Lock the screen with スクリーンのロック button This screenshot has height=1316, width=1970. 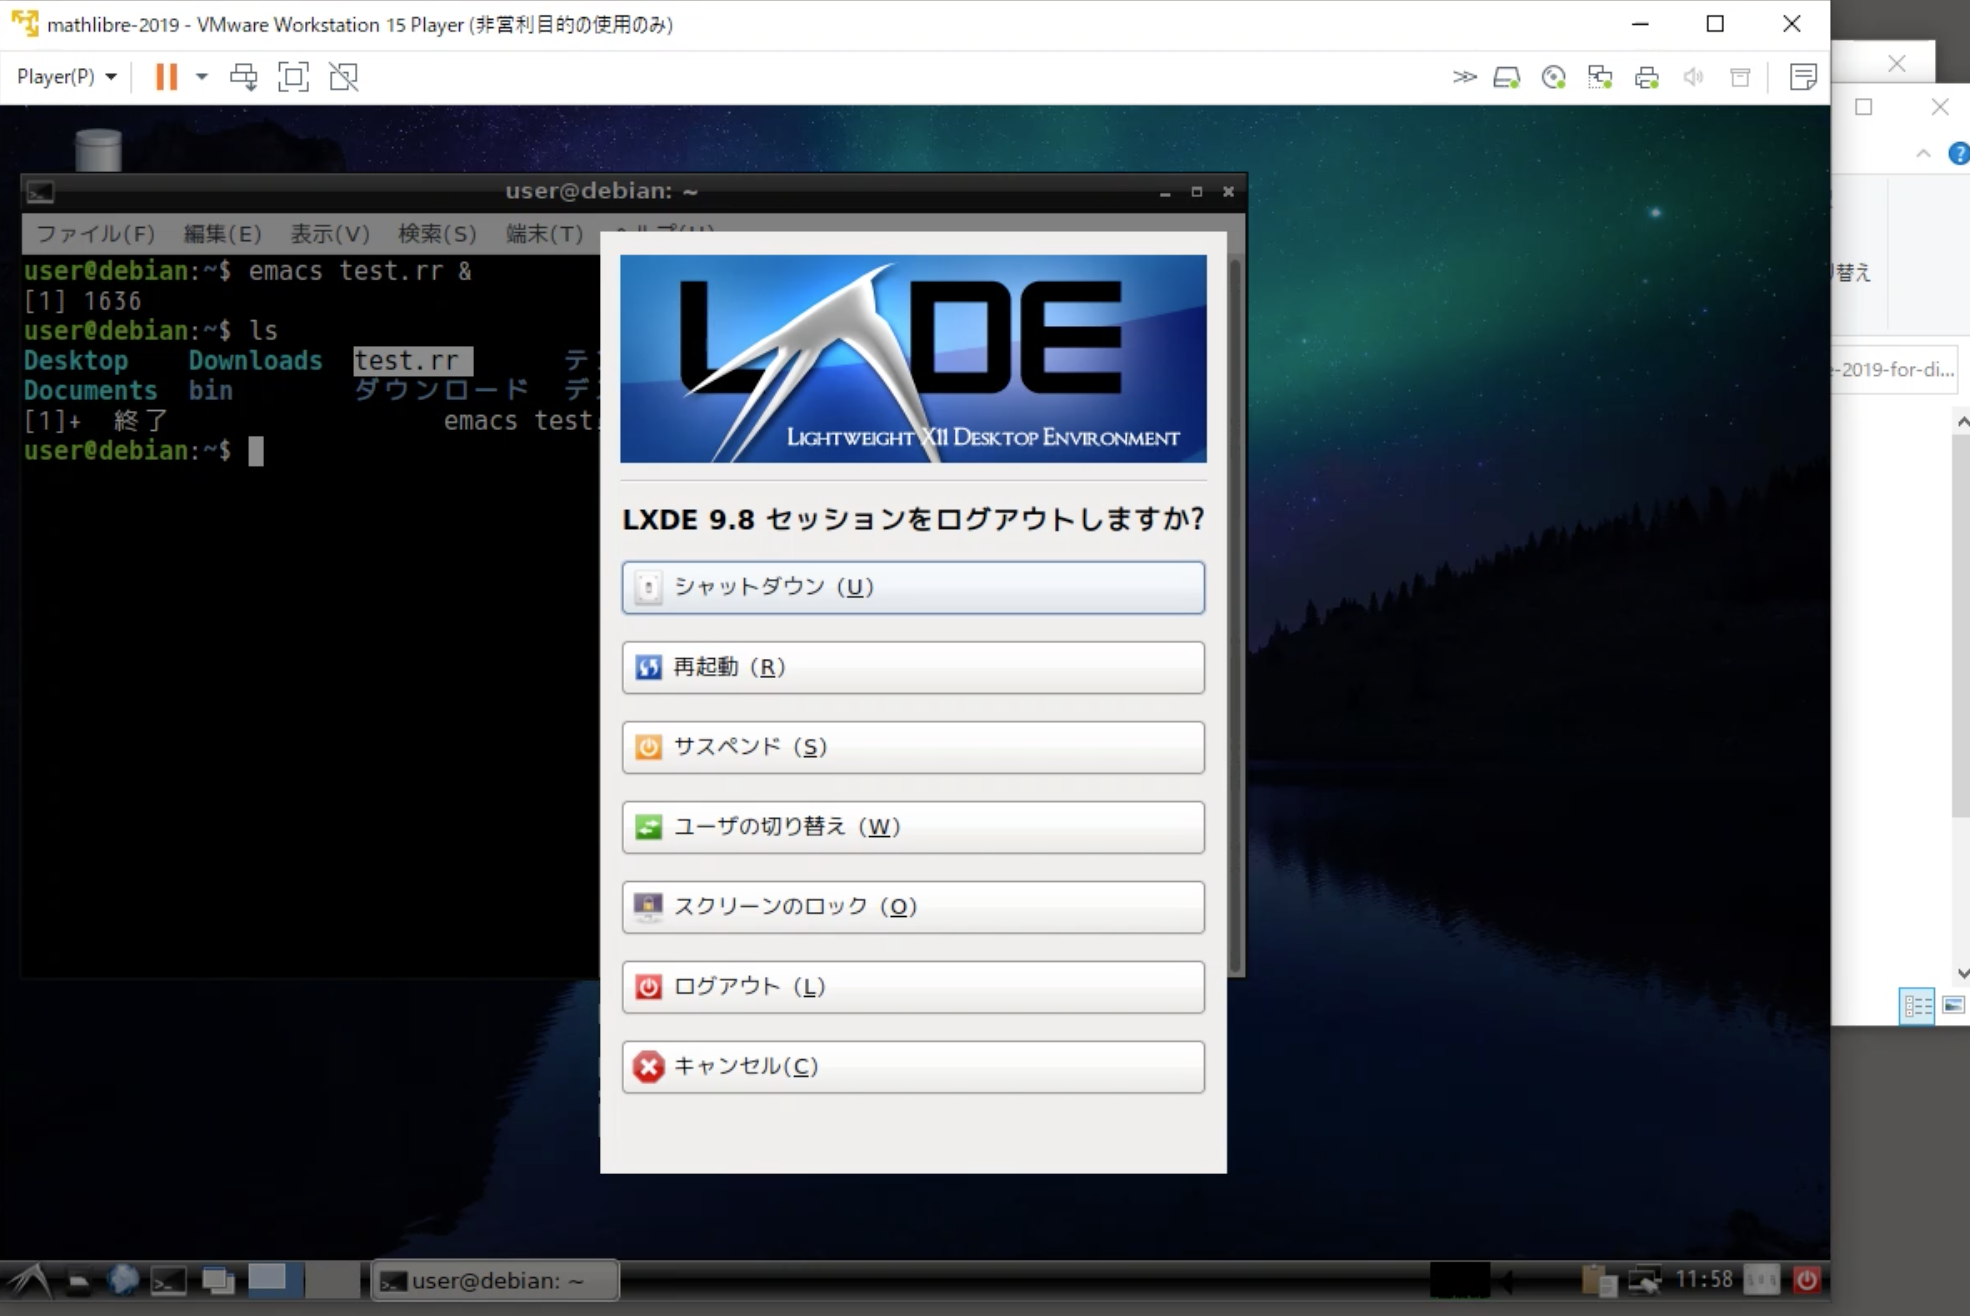913,907
